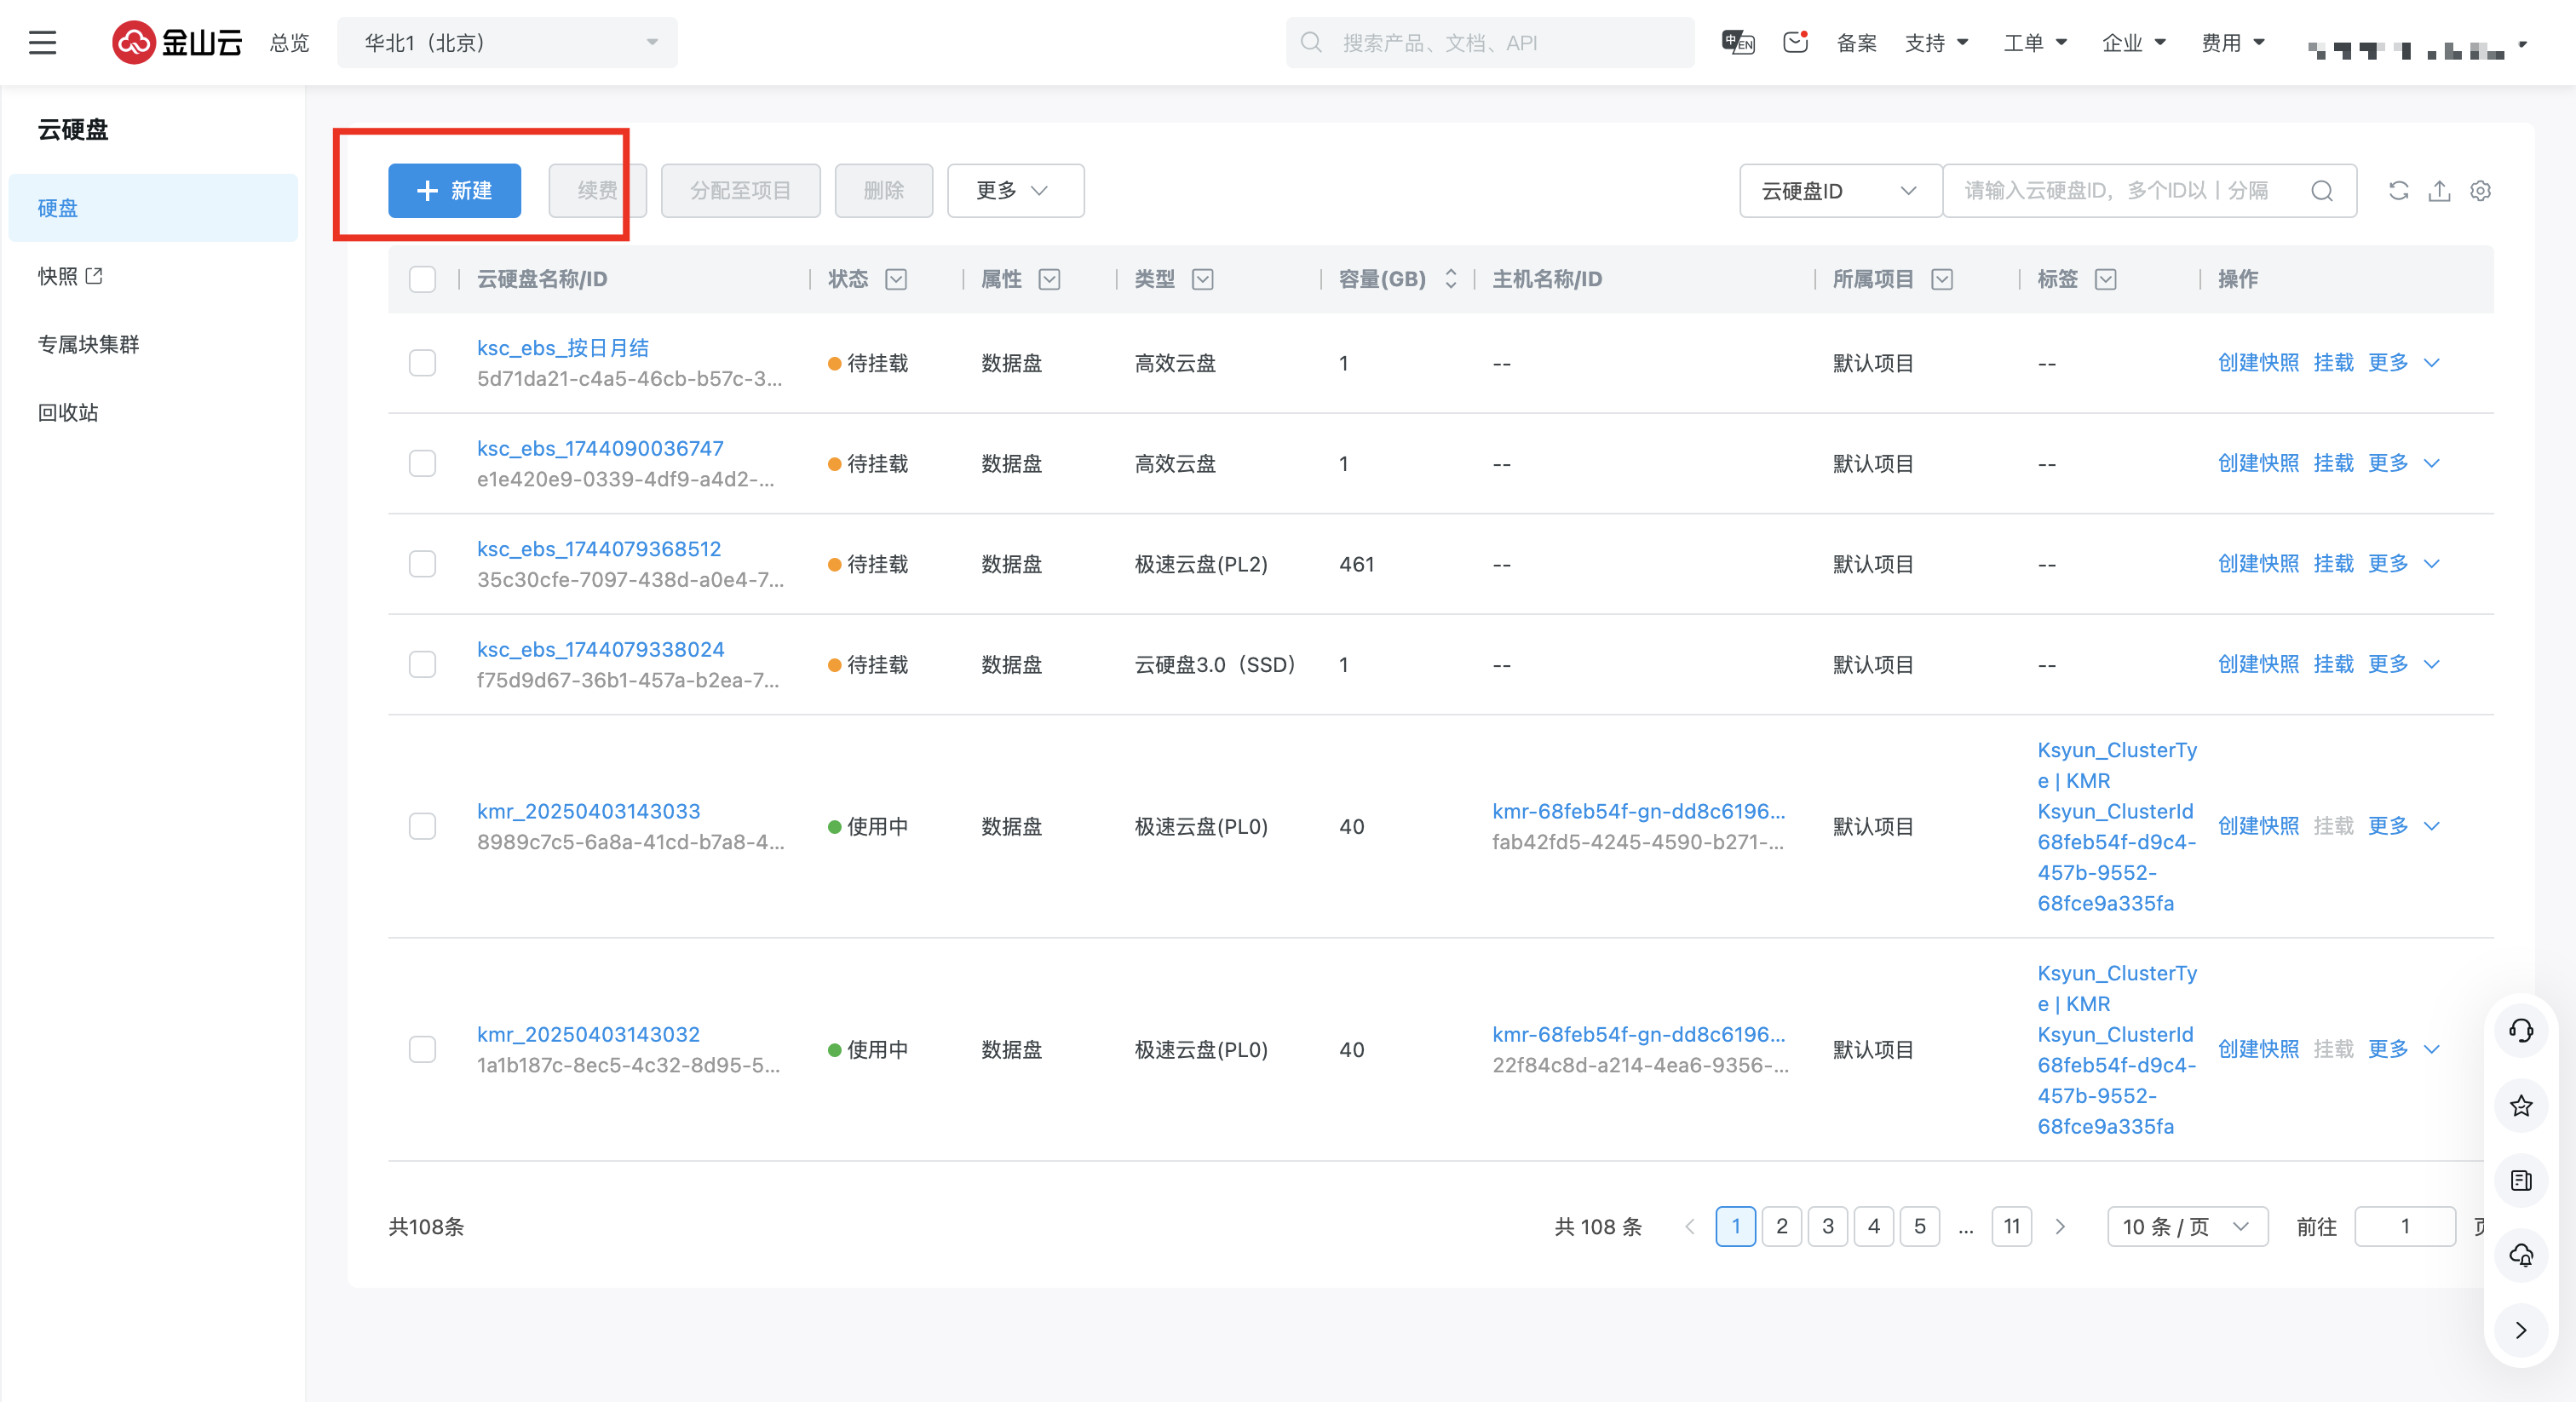
Task: Open the 费用 top menu
Action: pos(2232,43)
